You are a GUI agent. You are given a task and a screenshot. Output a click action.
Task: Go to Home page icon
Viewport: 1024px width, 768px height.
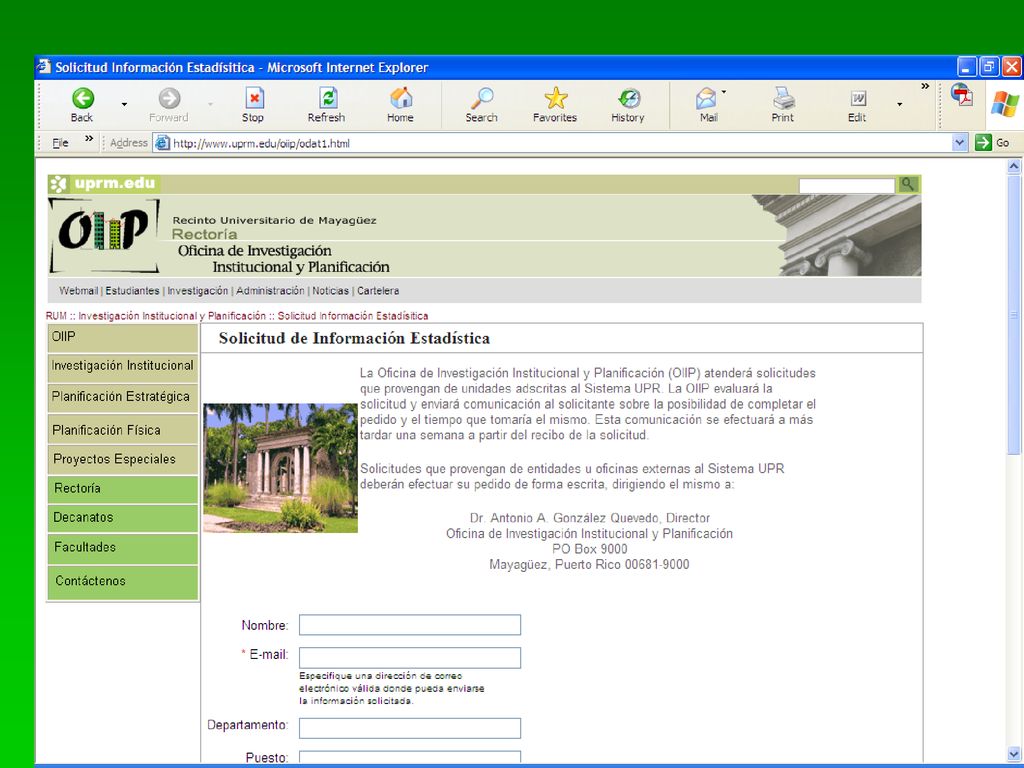point(401,99)
